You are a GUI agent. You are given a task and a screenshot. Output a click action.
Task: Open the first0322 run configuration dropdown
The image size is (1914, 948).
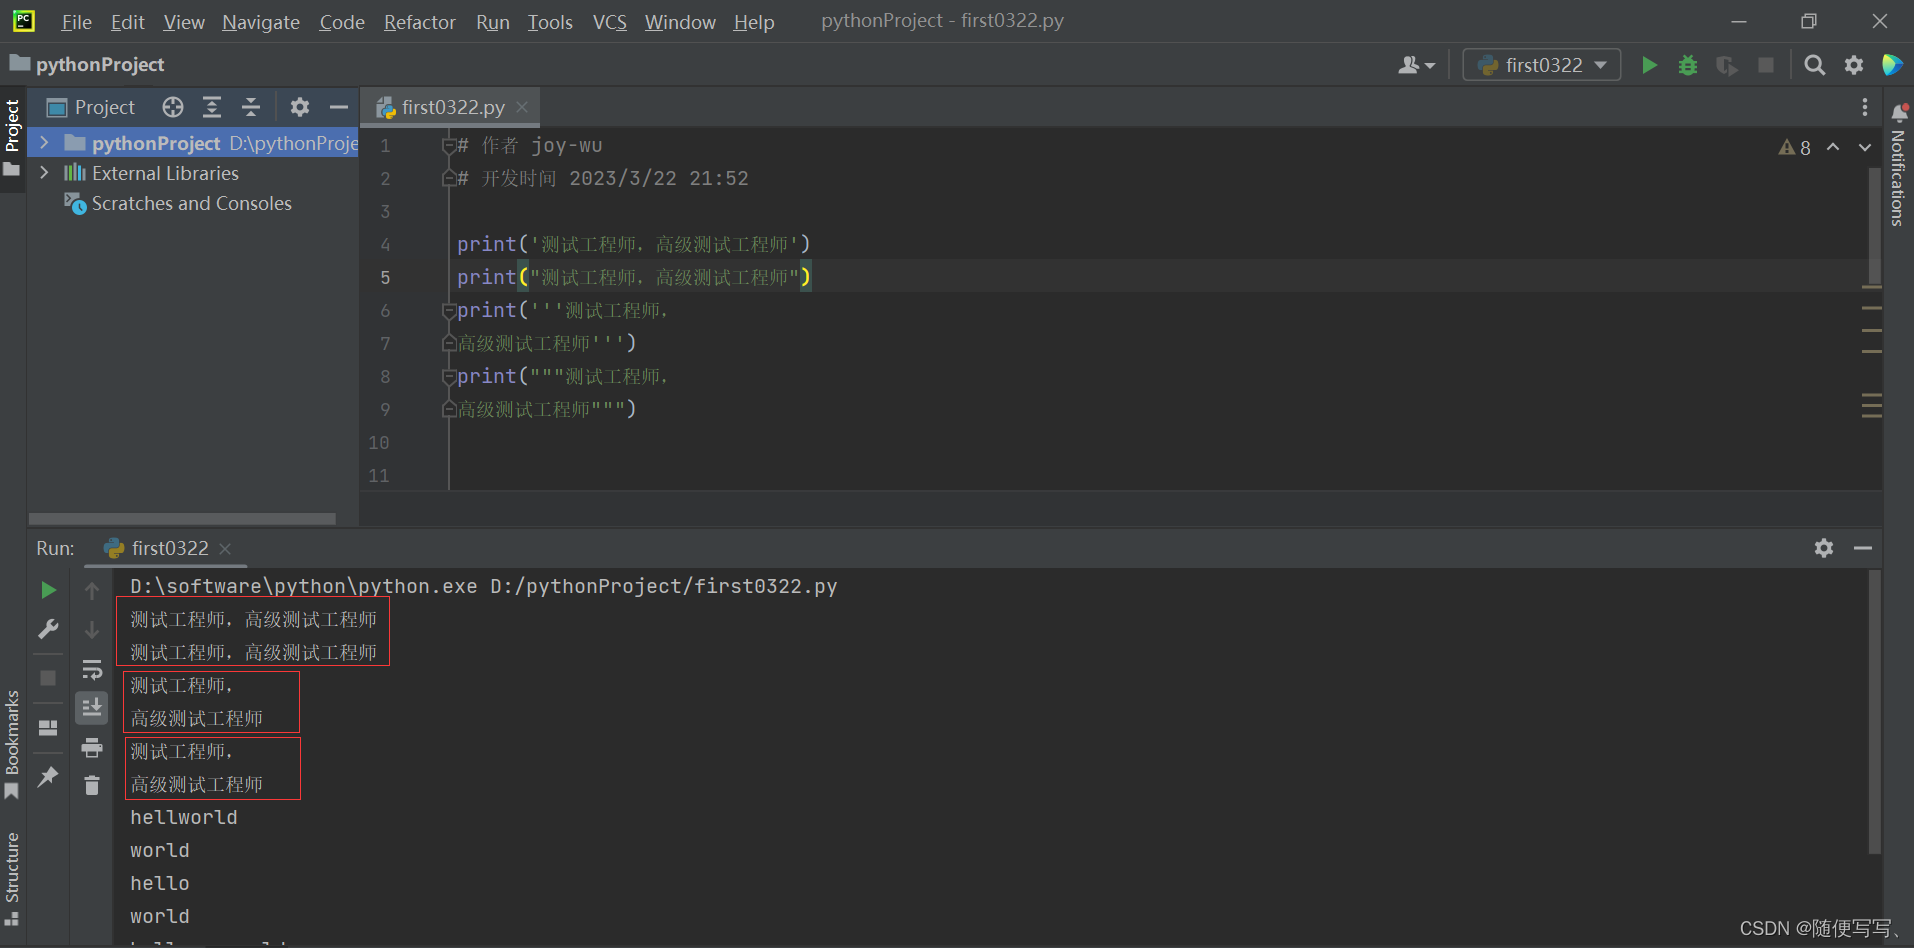1541,65
